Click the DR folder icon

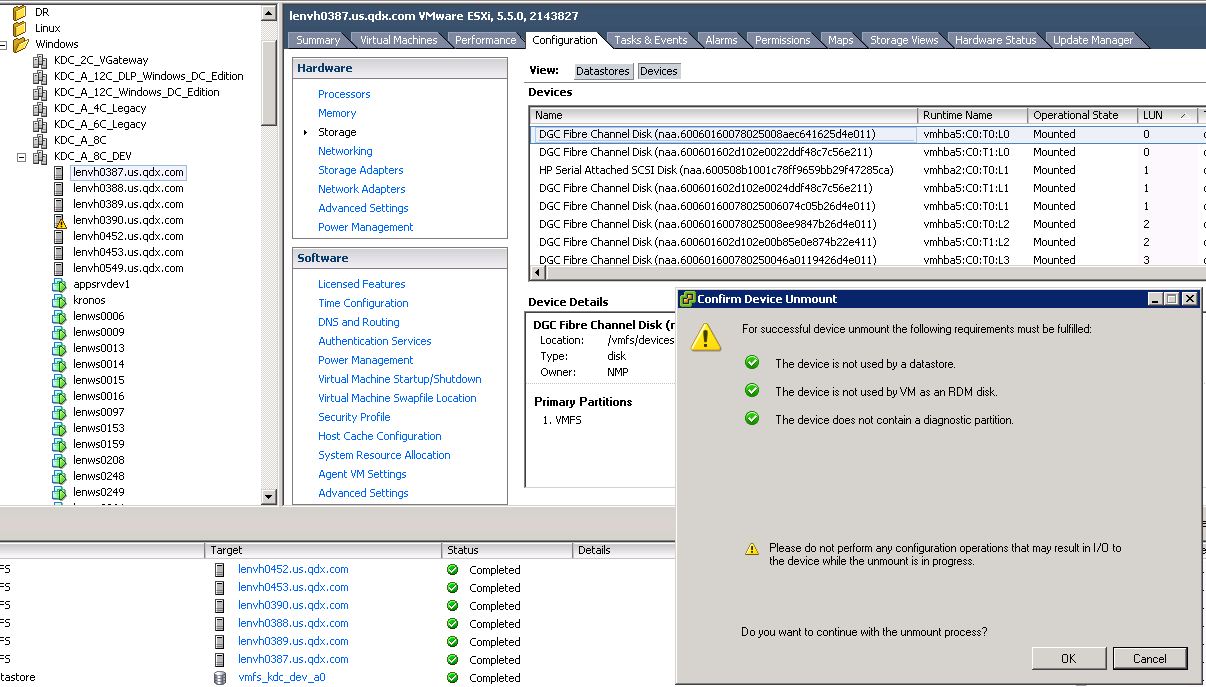[19, 12]
